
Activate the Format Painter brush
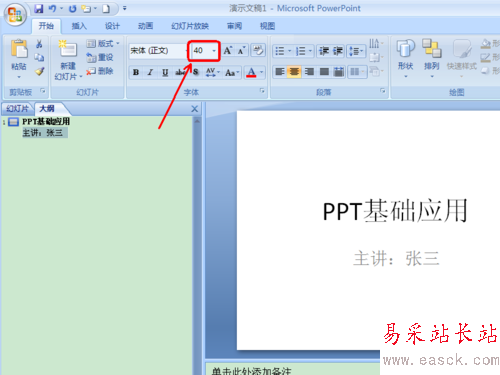39,71
